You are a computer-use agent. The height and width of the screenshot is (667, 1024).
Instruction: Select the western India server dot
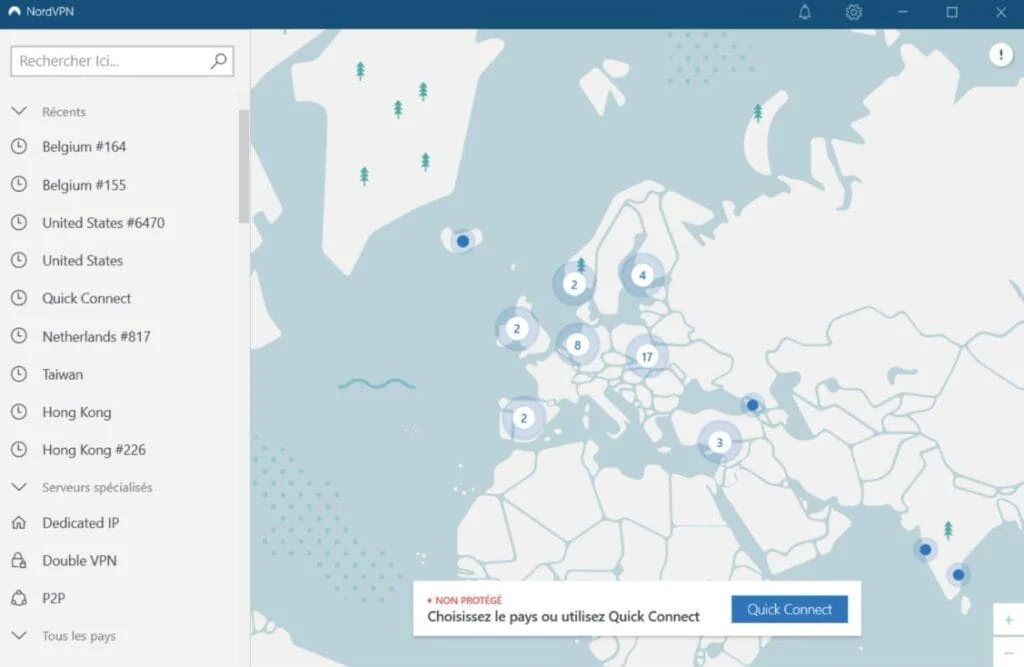925,549
